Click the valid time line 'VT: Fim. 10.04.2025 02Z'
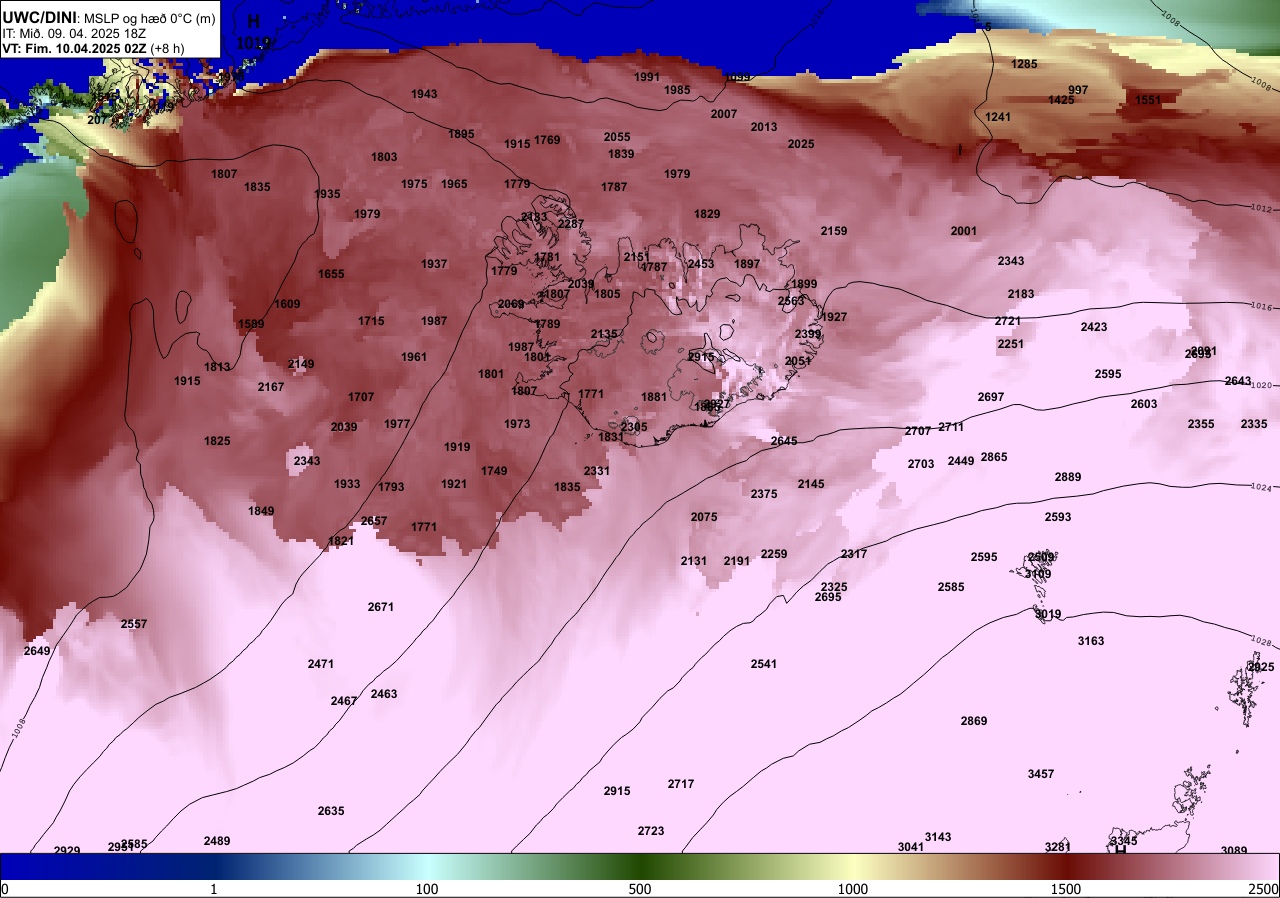This screenshot has height=898, width=1280. 74,48
